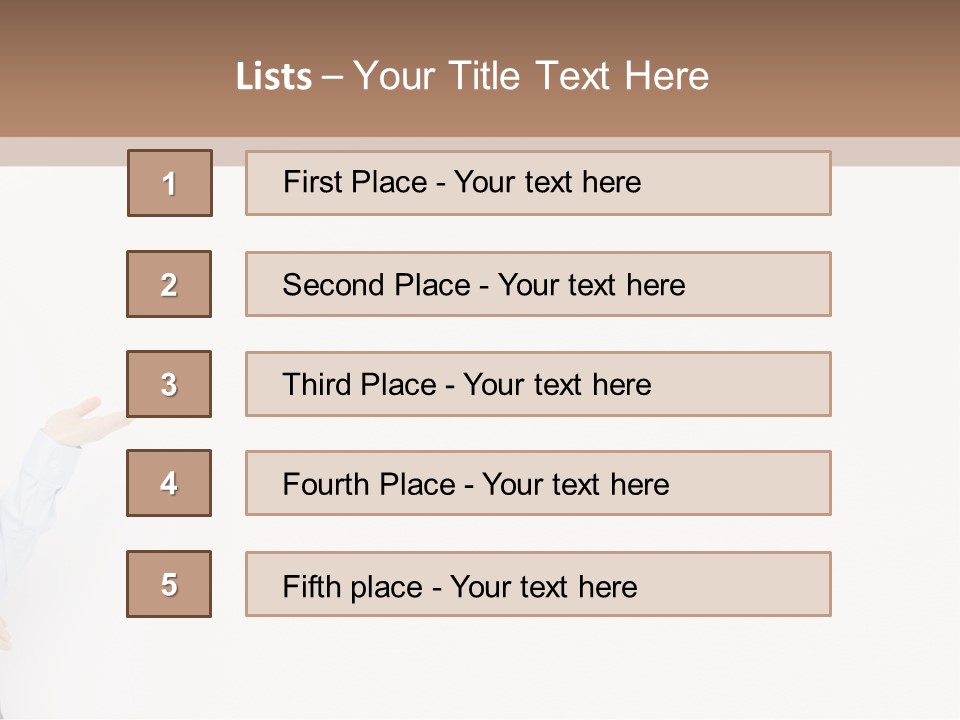Select the word "Fifth" in the last item
This screenshot has height=720, width=960.
pyautogui.click(x=312, y=586)
